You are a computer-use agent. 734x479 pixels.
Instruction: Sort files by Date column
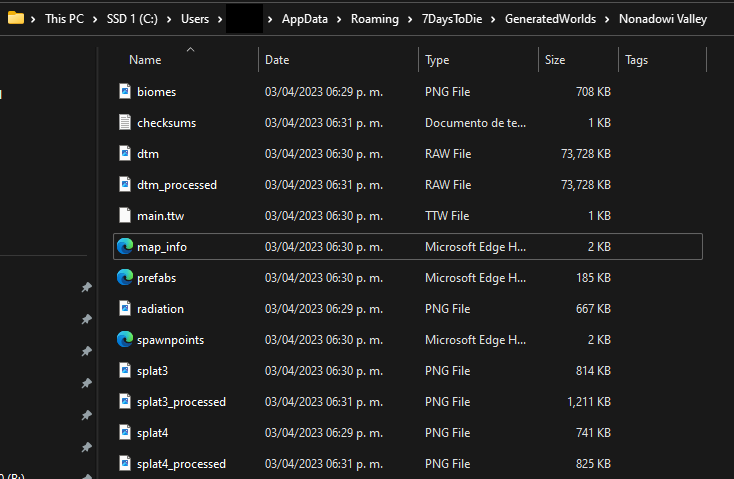(277, 59)
